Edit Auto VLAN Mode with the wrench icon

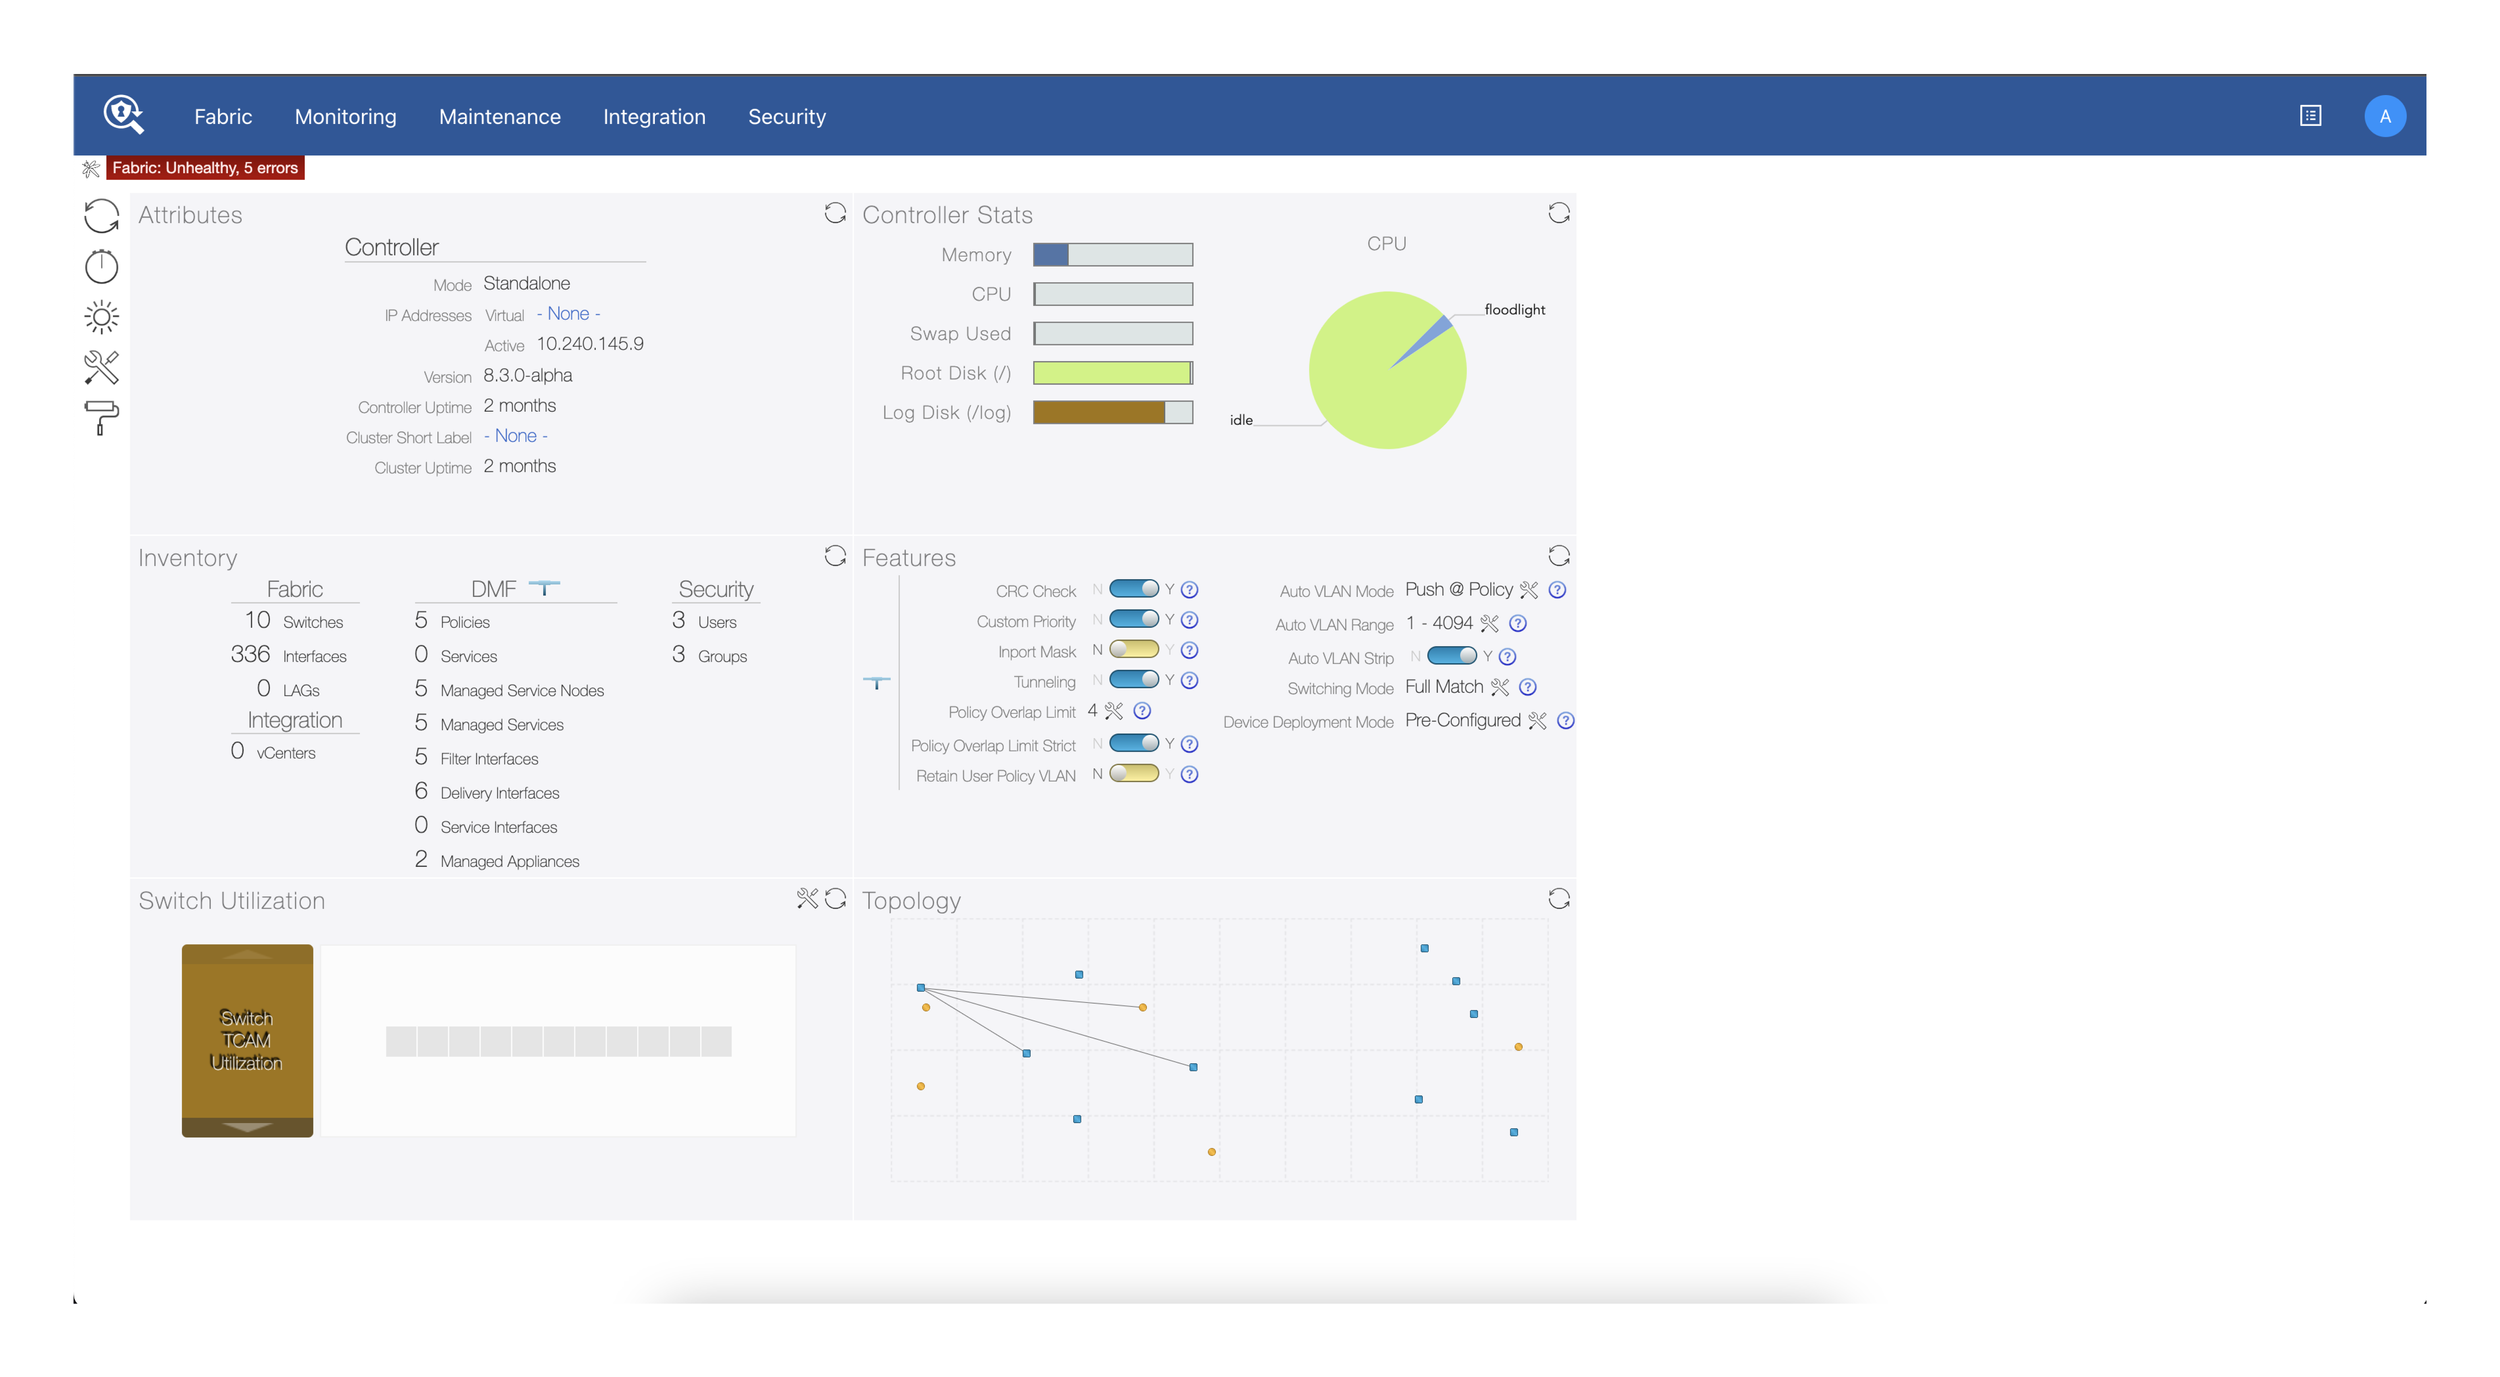click(1529, 590)
